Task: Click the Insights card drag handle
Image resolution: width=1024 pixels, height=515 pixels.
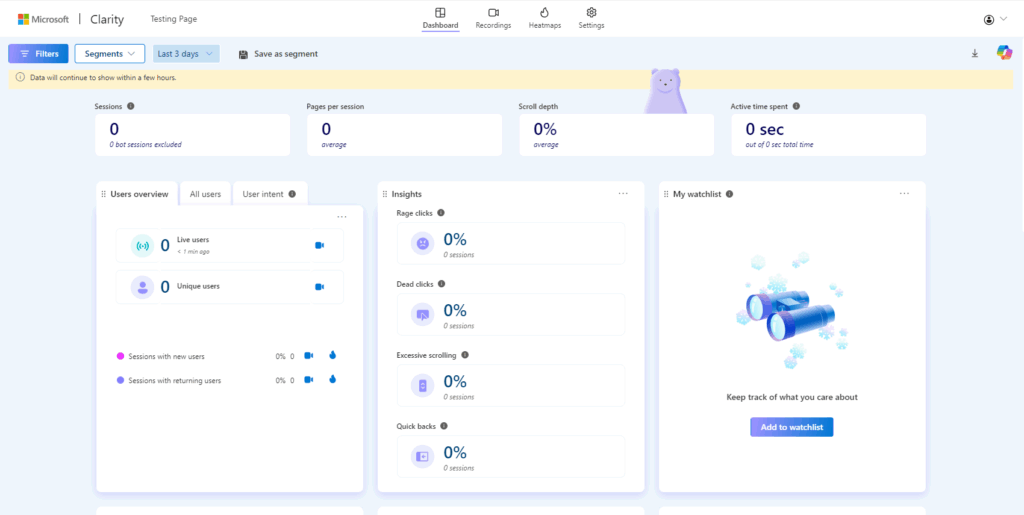Action: click(385, 194)
